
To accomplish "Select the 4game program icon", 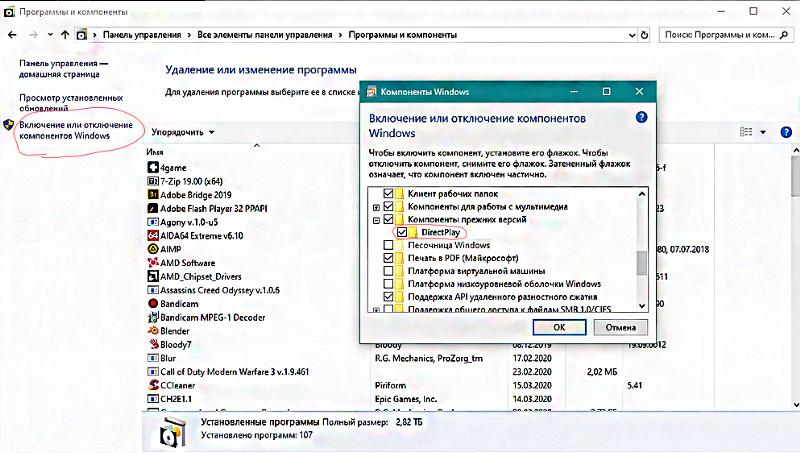I will pyautogui.click(x=153, y=167).
